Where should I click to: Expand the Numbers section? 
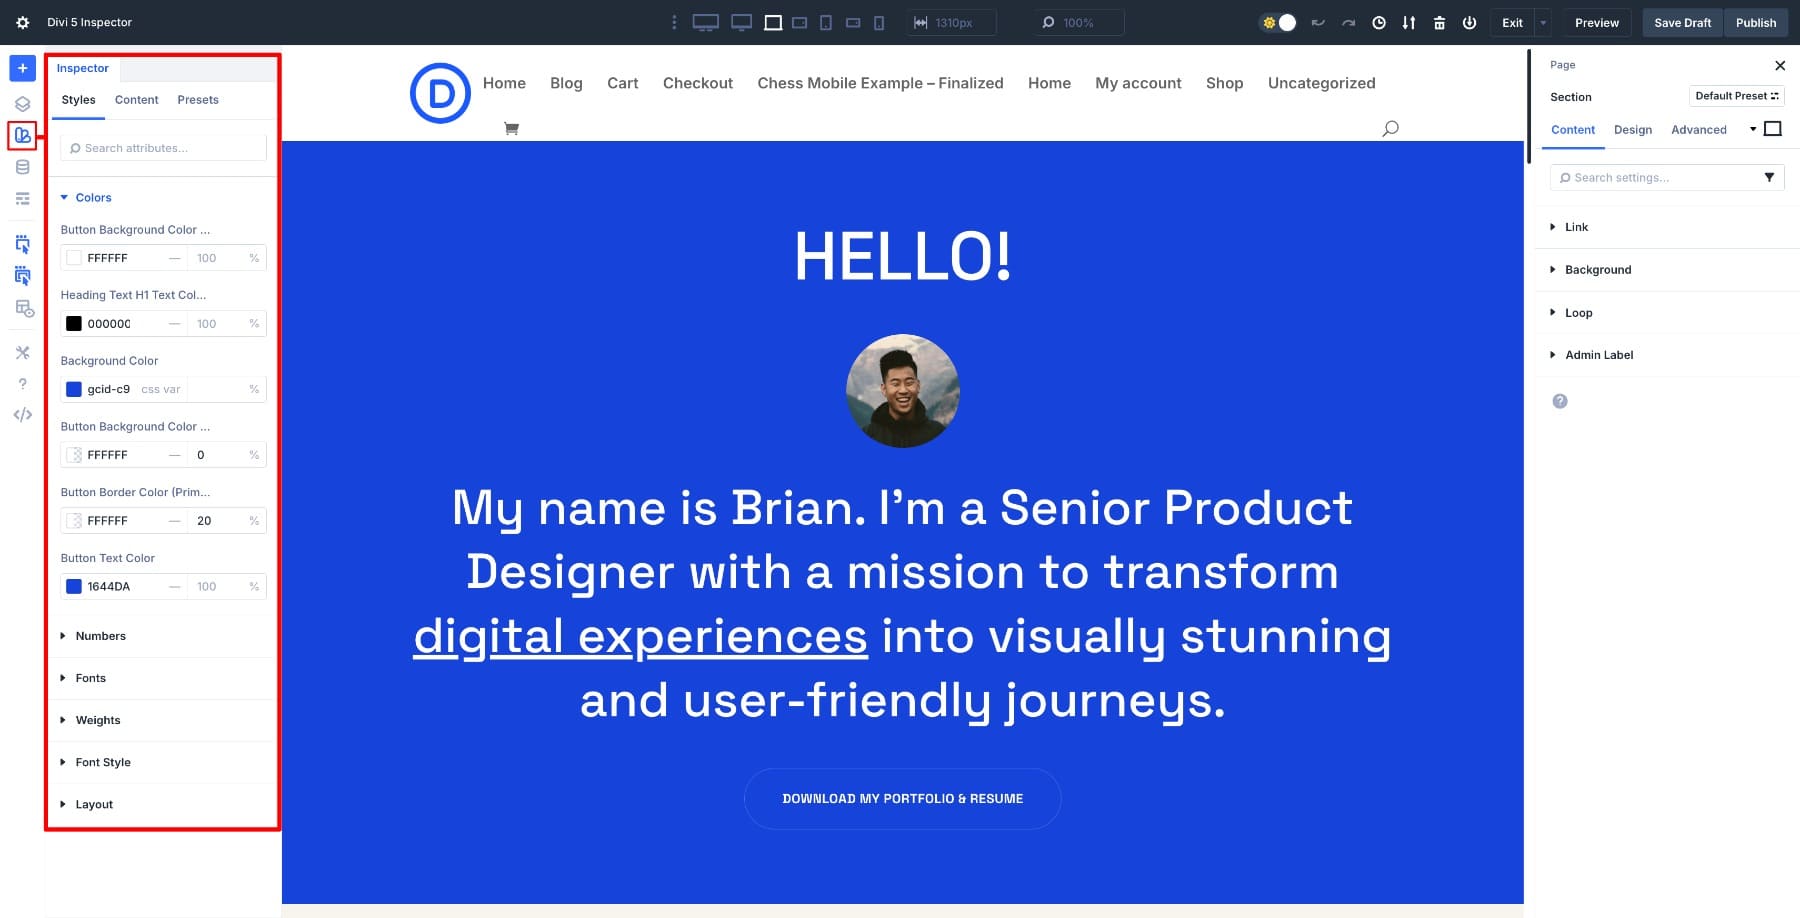(100, 636)
